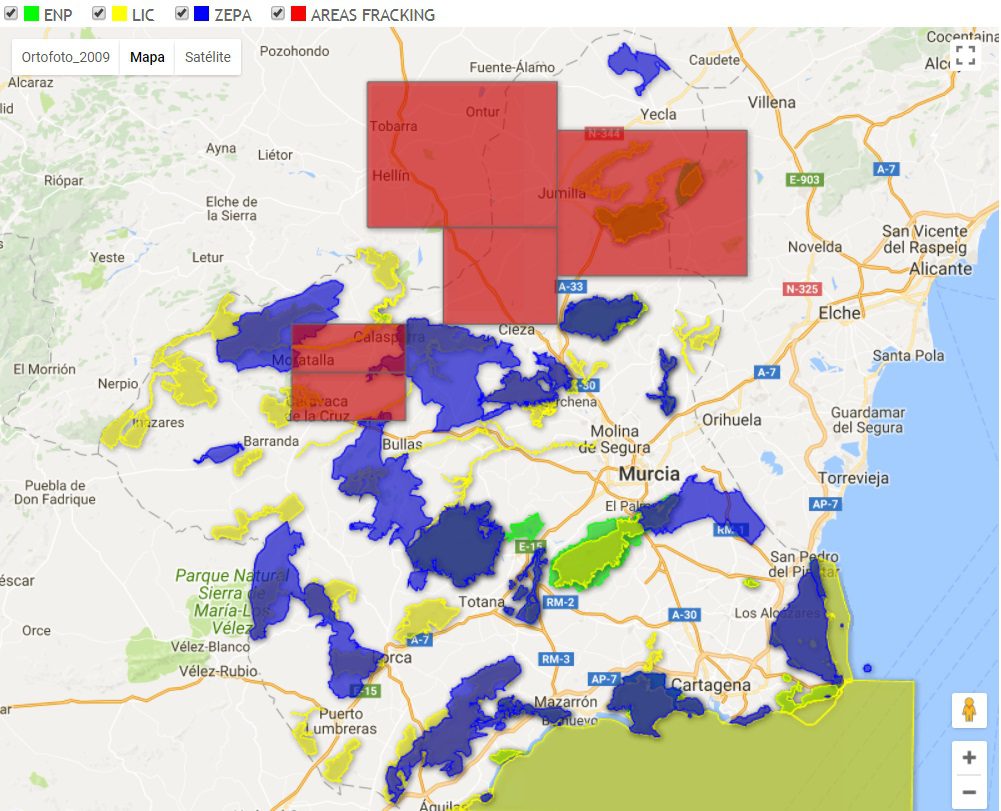The height and width of the screenshot is (811, 1001).
Task: Click the Street View pegman icon
Action: point(968,710)
